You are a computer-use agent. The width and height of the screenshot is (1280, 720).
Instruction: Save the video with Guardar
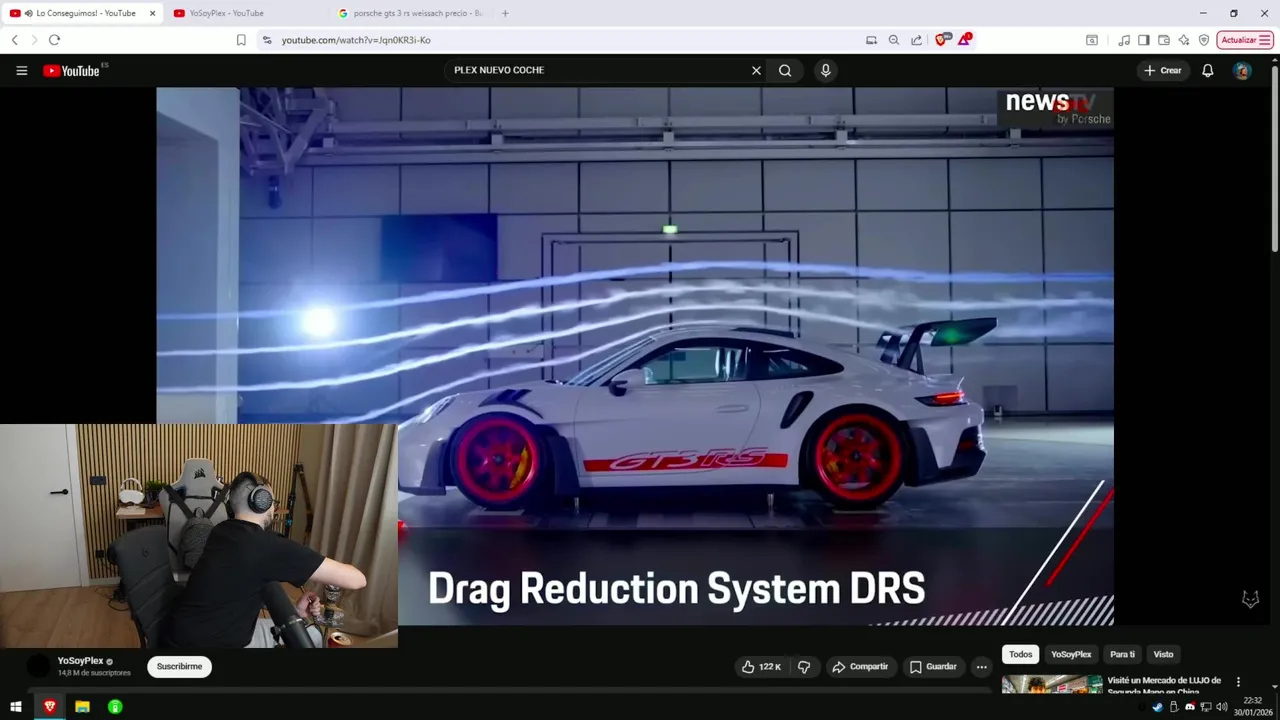click(933, 667)
